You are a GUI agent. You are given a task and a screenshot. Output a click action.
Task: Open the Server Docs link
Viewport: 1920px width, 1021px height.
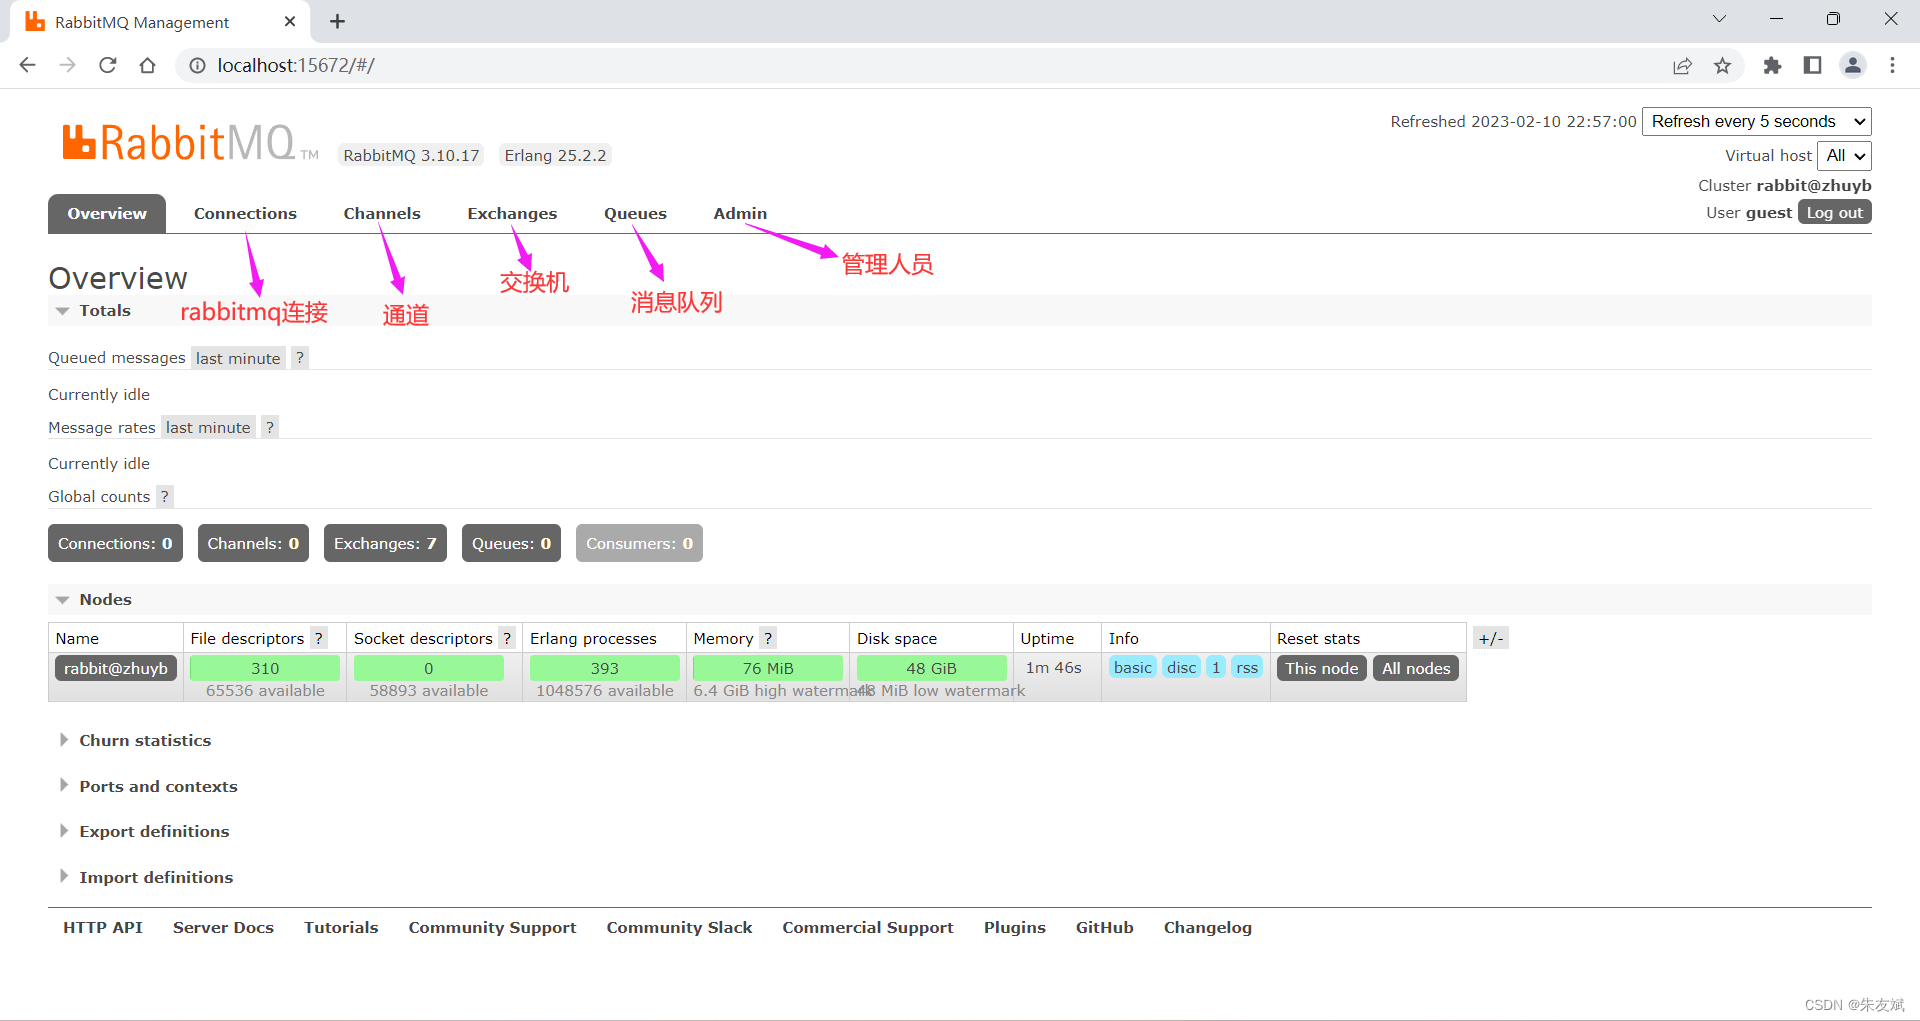coord(223,928)
